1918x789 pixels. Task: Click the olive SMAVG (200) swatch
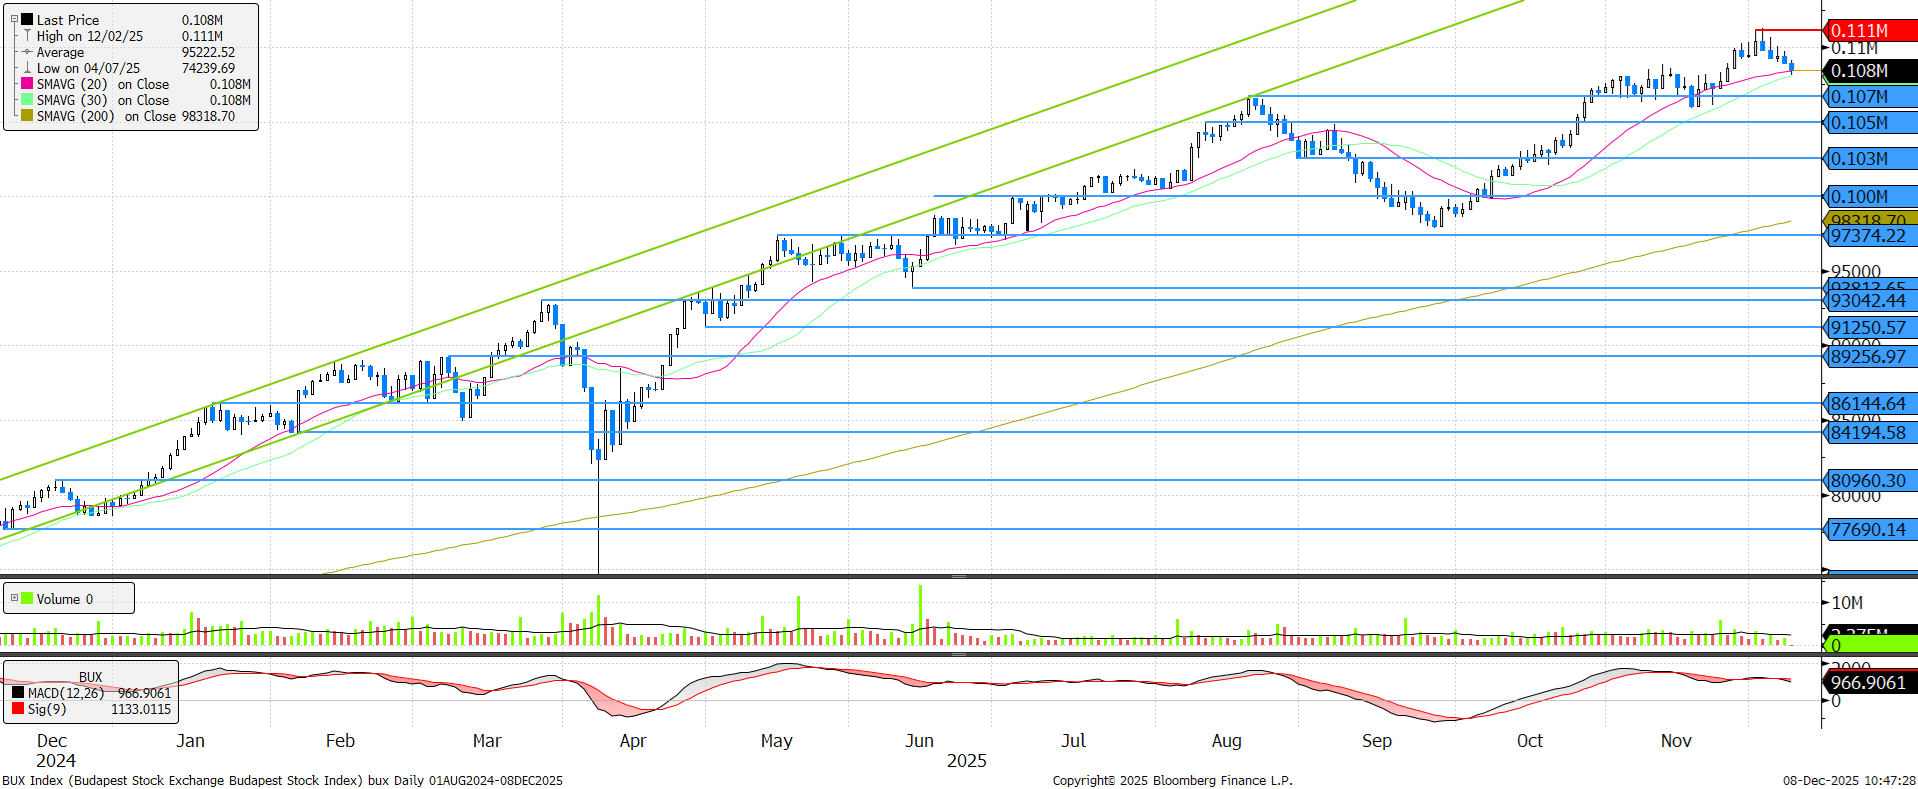27,116
